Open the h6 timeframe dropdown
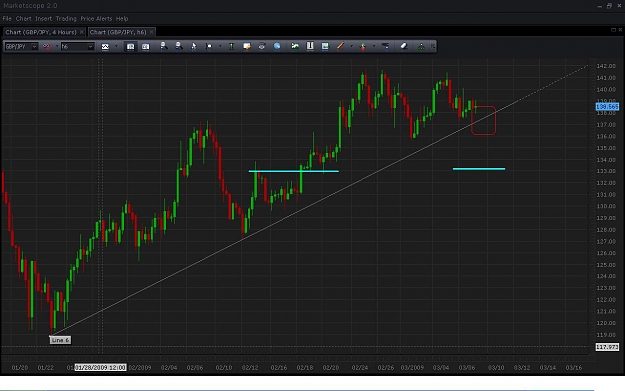This screenshot has width=625, height=391. 90,47
